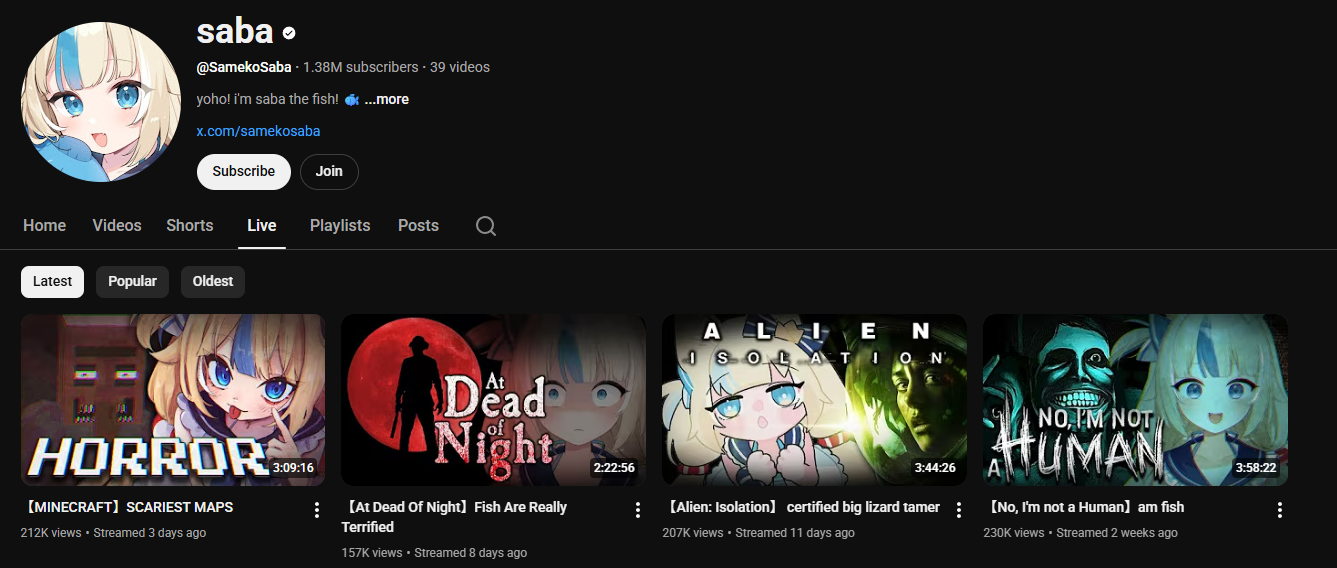Image resolution: width=1337 pixels, height=568 pixels.
Task: Open the x.com/samekosaba link
Action: [258, 131]
